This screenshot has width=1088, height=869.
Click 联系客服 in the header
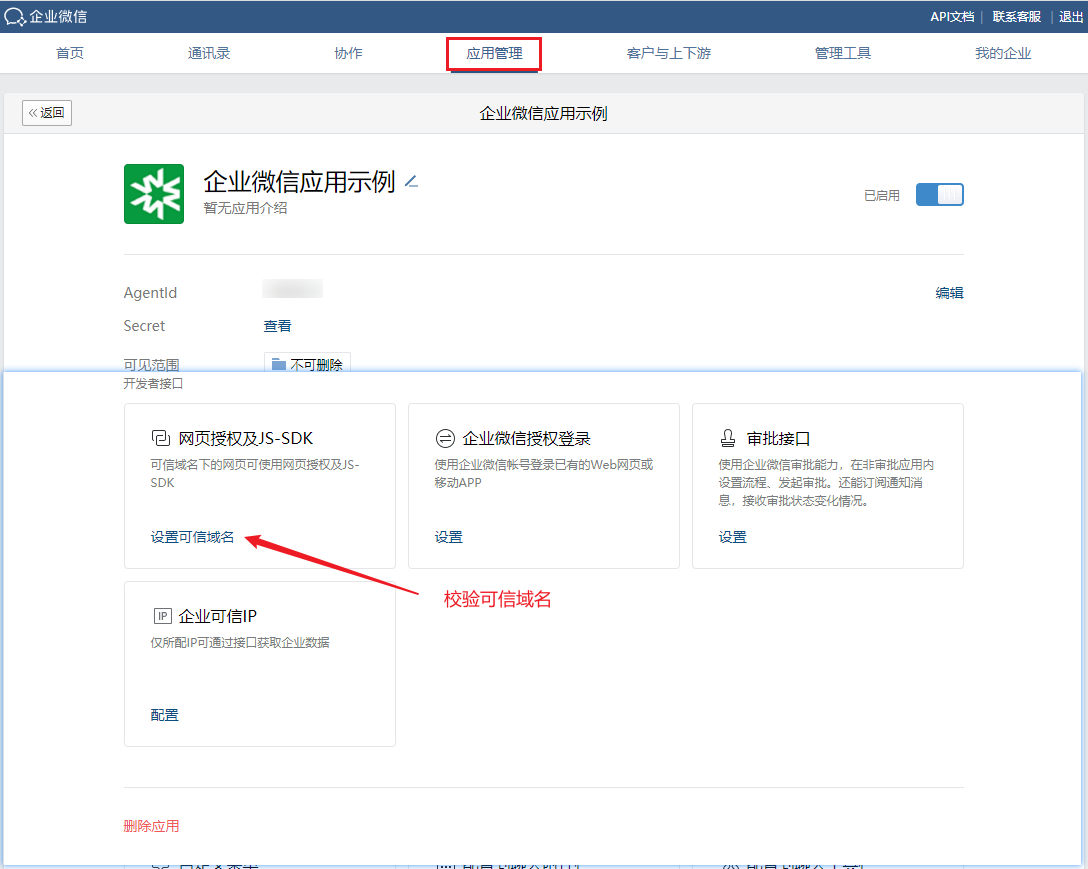[1017, 17]
